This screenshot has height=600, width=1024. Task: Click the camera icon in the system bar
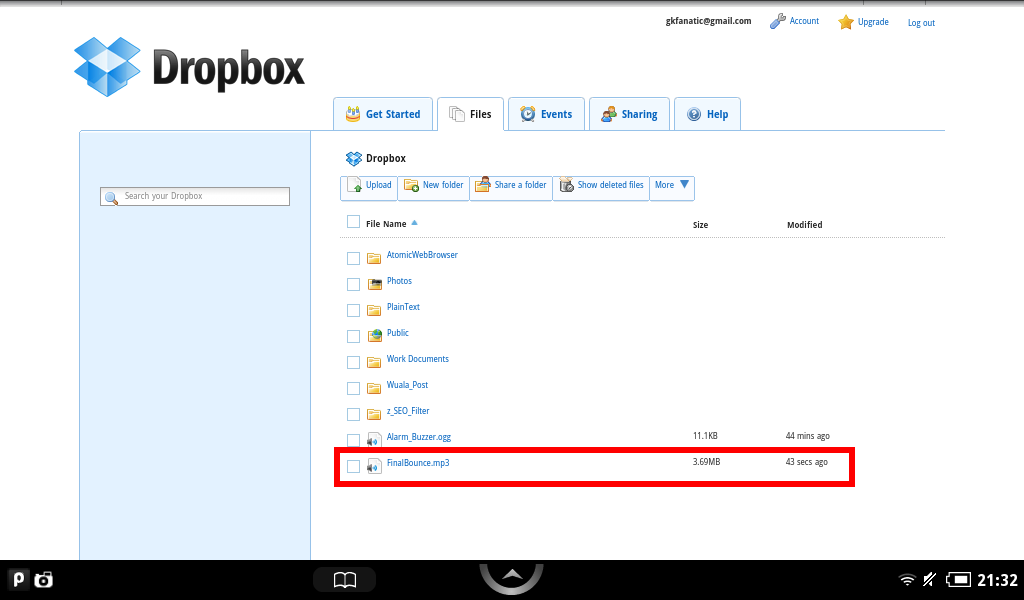tap(44, 579)
